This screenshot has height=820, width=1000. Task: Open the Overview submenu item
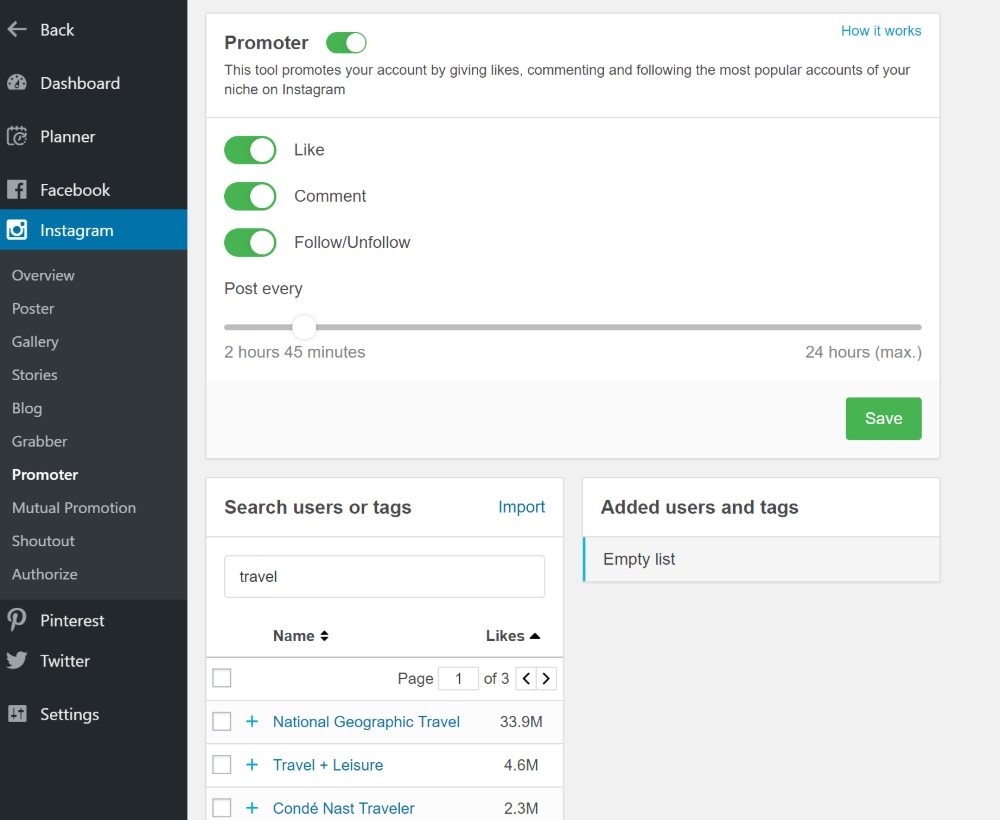43,275
